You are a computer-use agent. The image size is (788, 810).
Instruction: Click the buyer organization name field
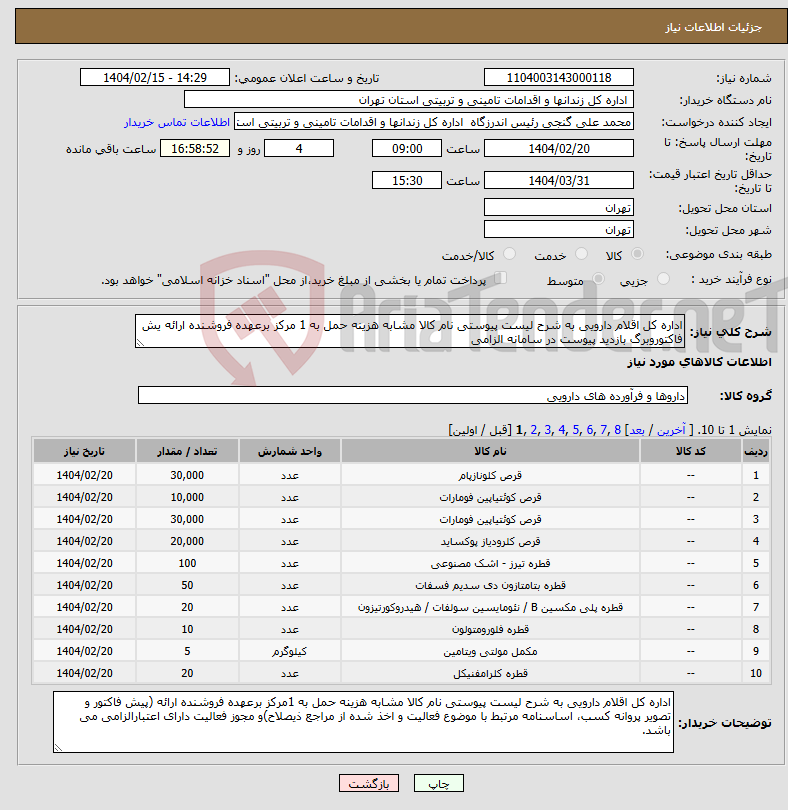coord(409,100)
